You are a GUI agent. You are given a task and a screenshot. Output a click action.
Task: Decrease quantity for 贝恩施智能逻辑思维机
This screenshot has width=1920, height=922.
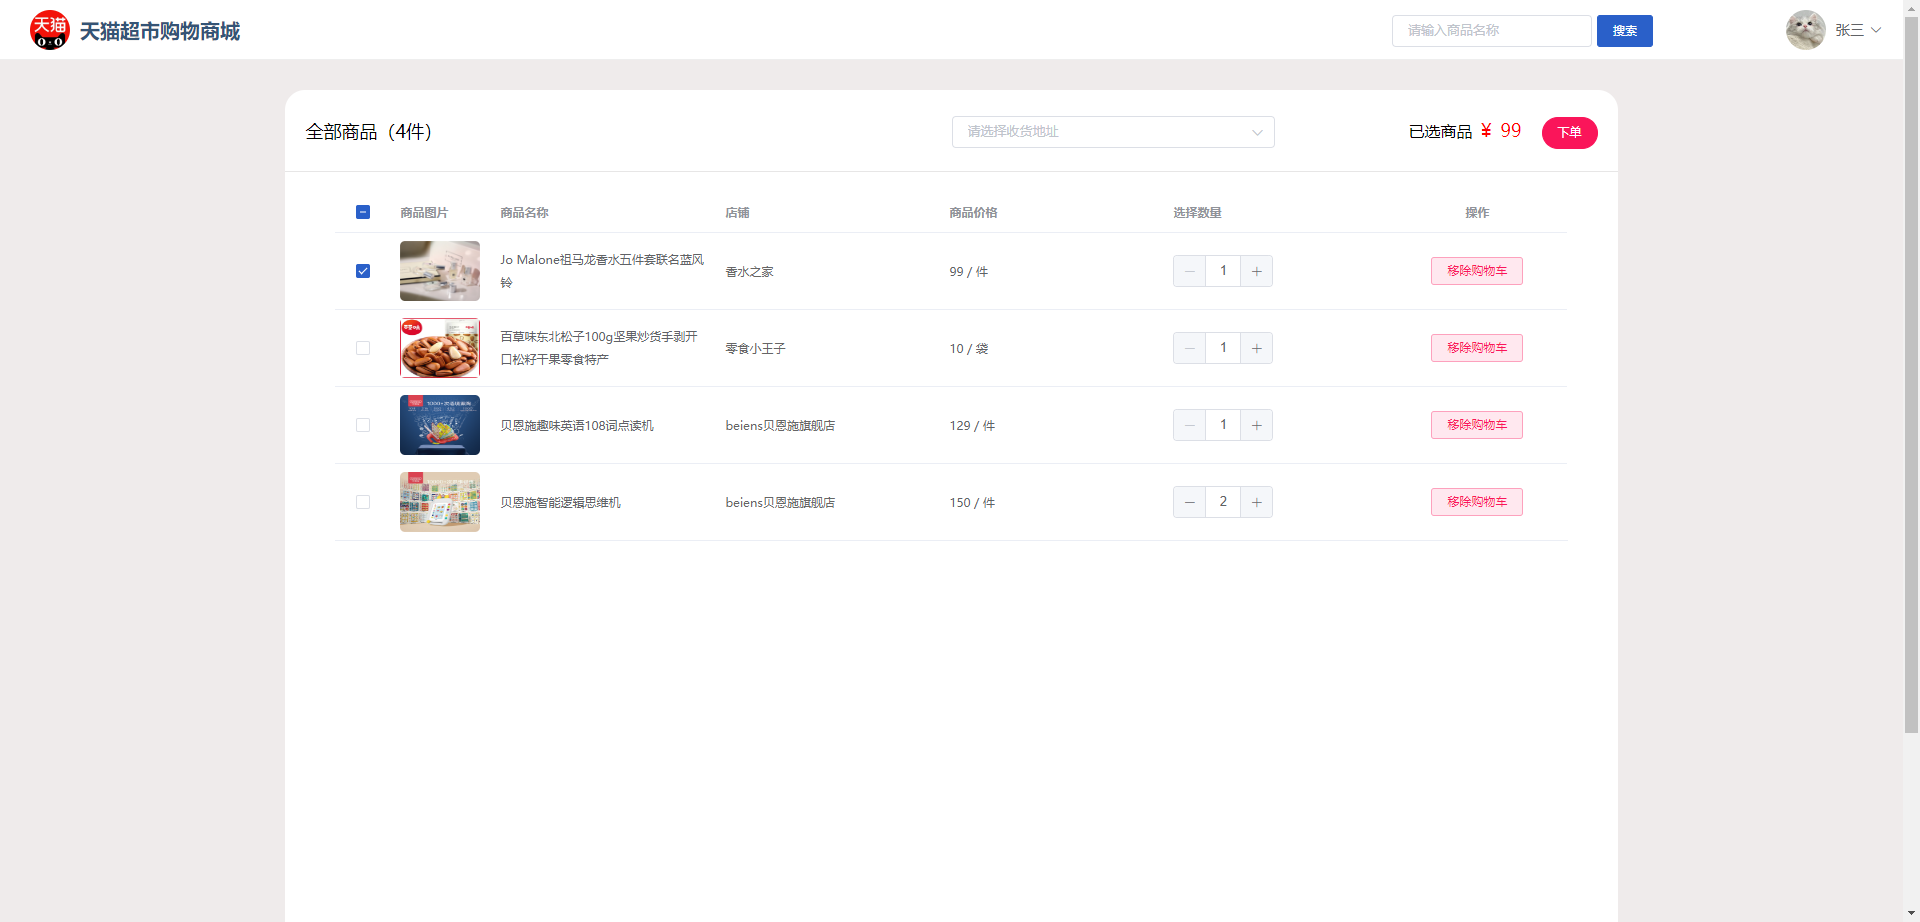tap(1189, 502)
